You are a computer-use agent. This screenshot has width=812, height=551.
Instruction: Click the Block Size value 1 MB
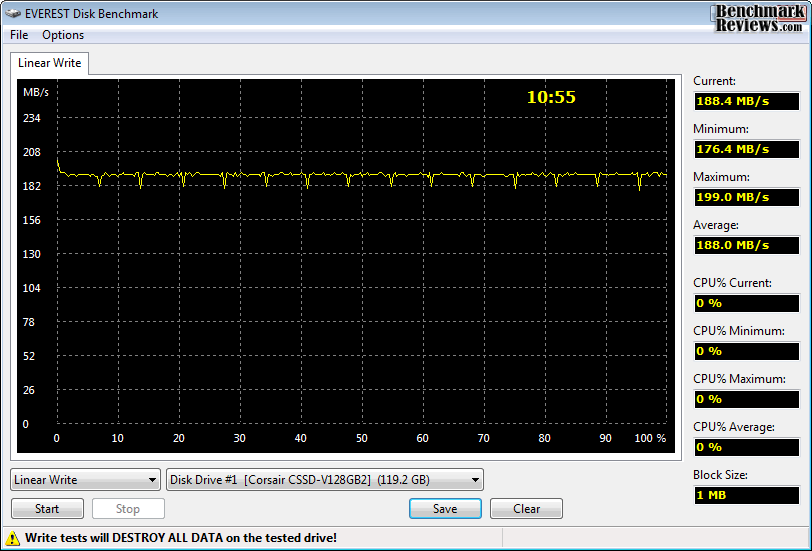(x=746, y=495)
